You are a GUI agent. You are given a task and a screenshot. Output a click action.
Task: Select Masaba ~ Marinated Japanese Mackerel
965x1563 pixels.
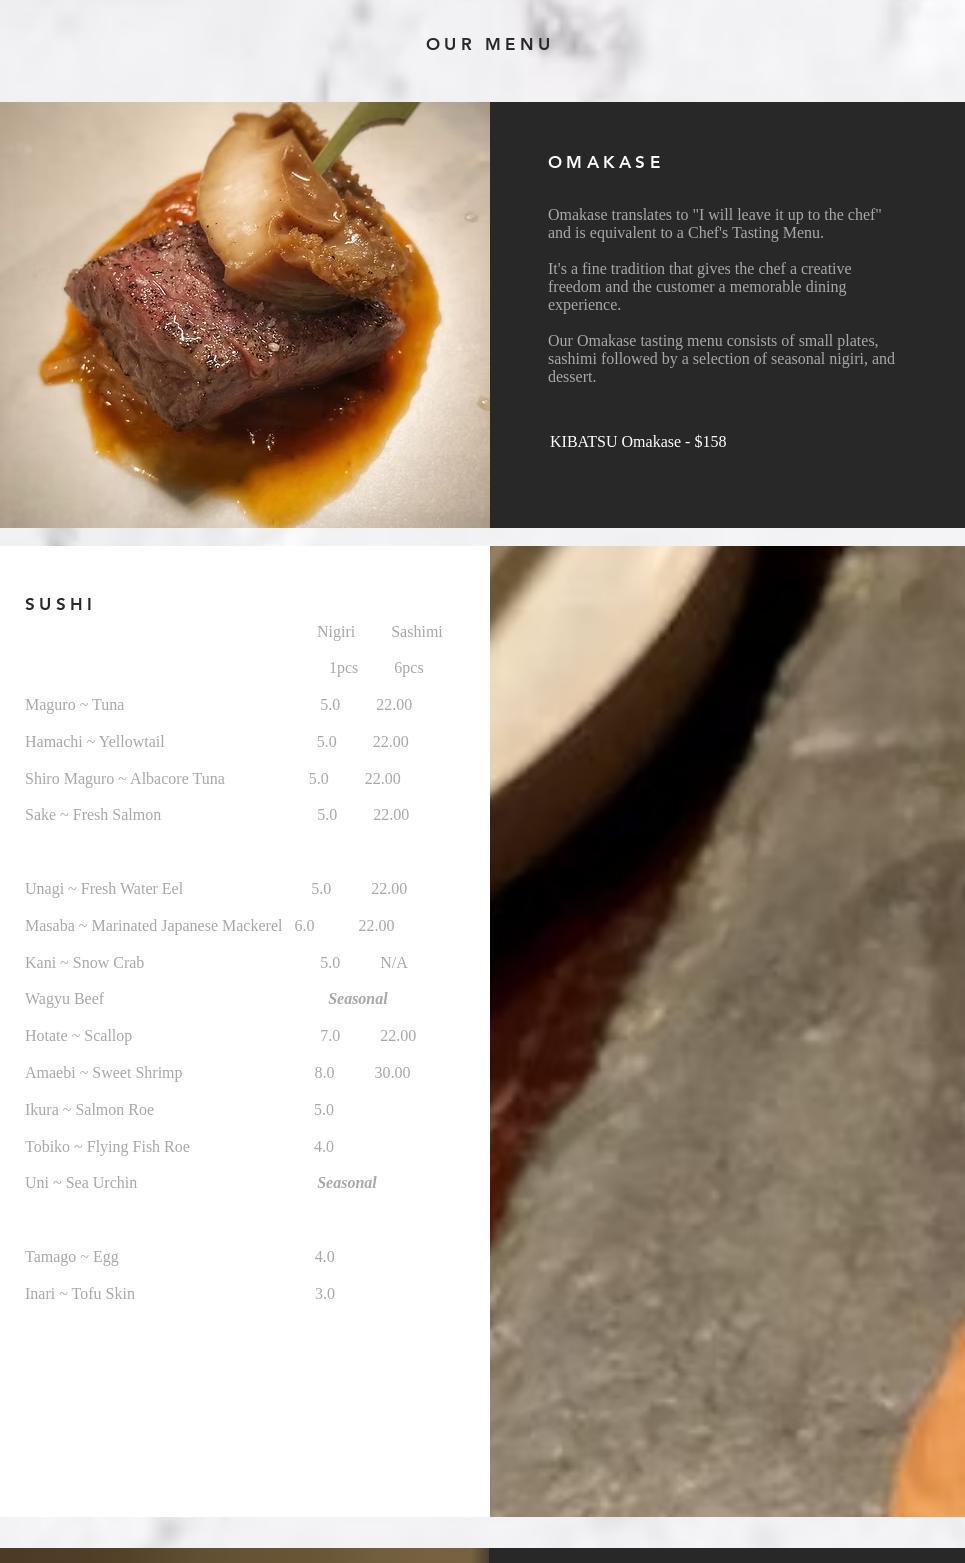pos(154,926)
